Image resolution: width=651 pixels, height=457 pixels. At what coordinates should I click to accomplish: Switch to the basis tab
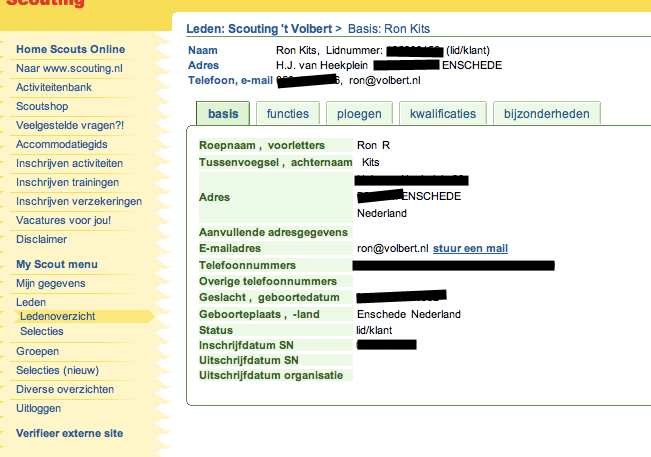(x=223, y=113)
